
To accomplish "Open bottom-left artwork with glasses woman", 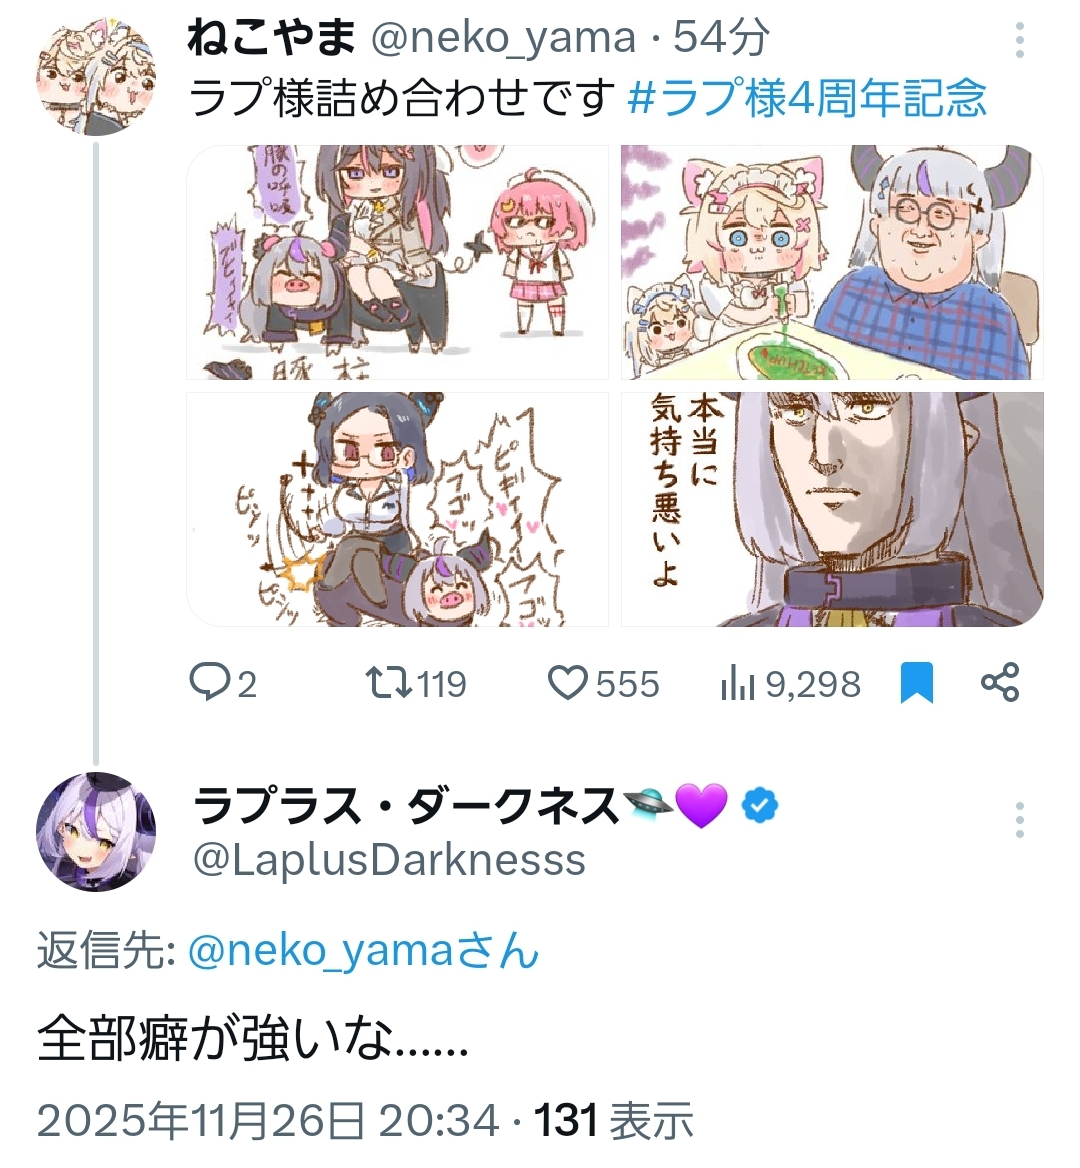I will point(397,510).
